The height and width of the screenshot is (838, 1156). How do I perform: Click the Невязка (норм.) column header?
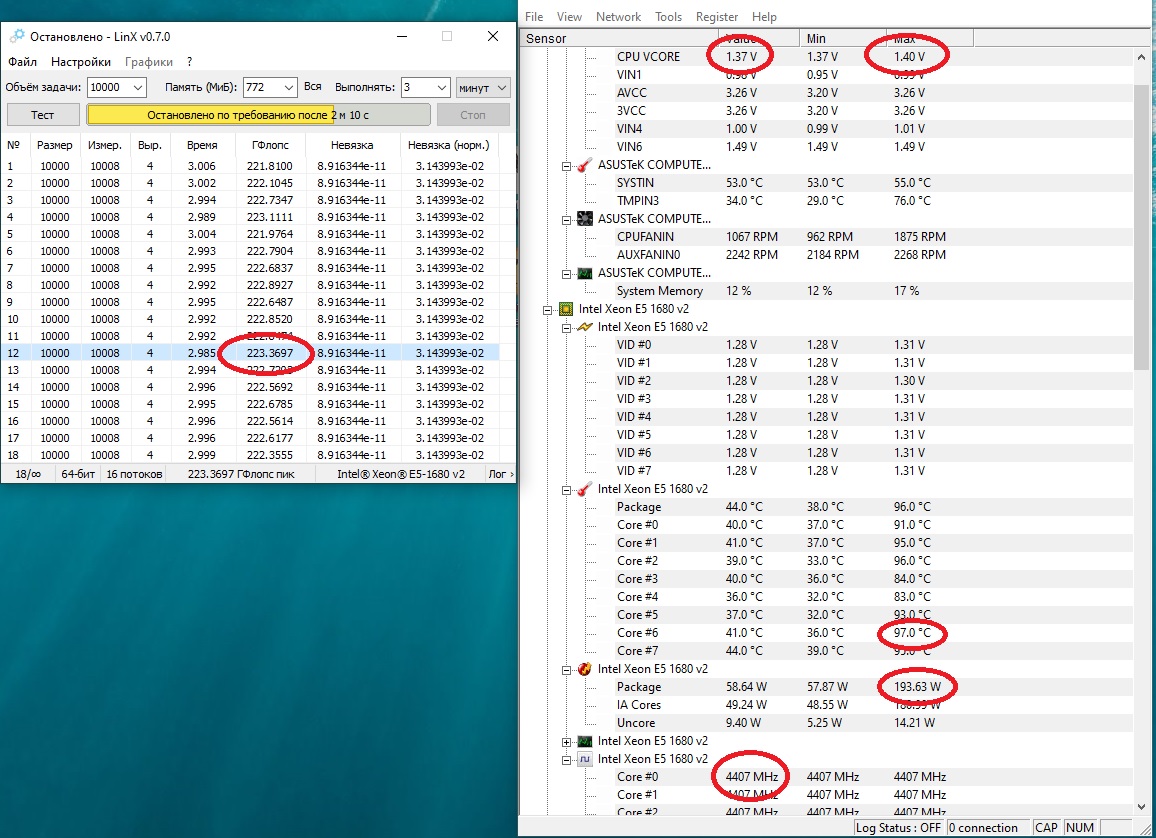pos(448,145)
